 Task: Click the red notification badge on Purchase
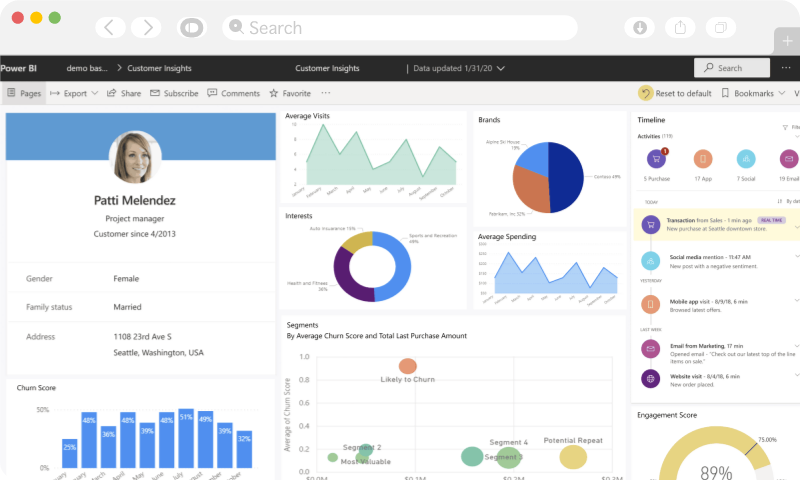point(665,151)
